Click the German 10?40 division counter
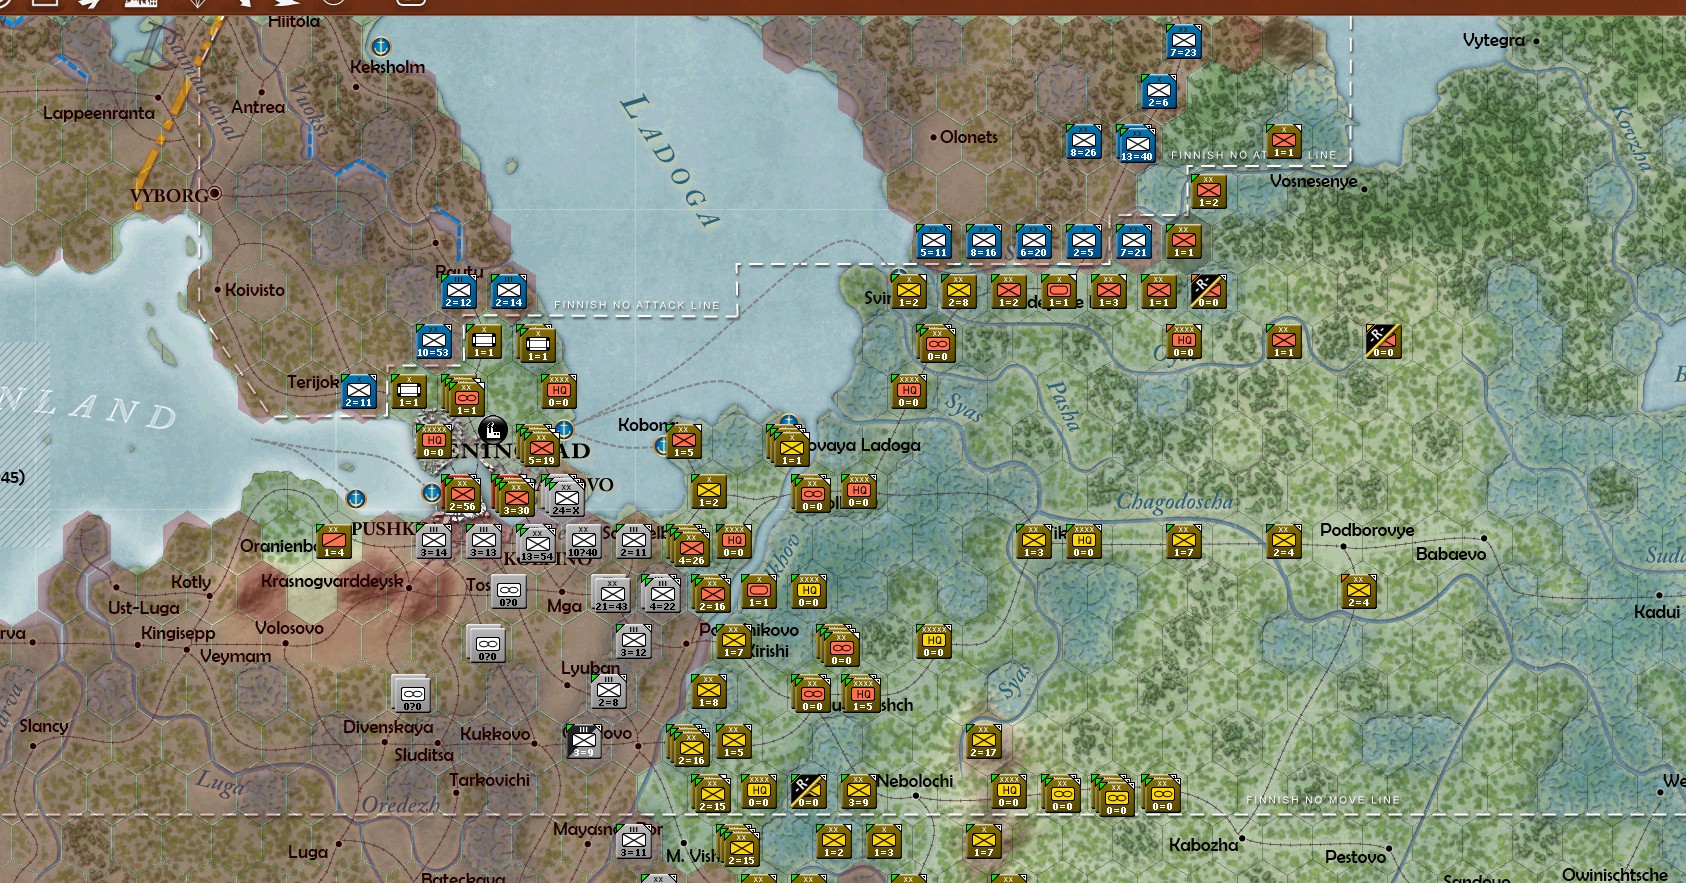This screenshot has width=1686, height=883. 584,542
